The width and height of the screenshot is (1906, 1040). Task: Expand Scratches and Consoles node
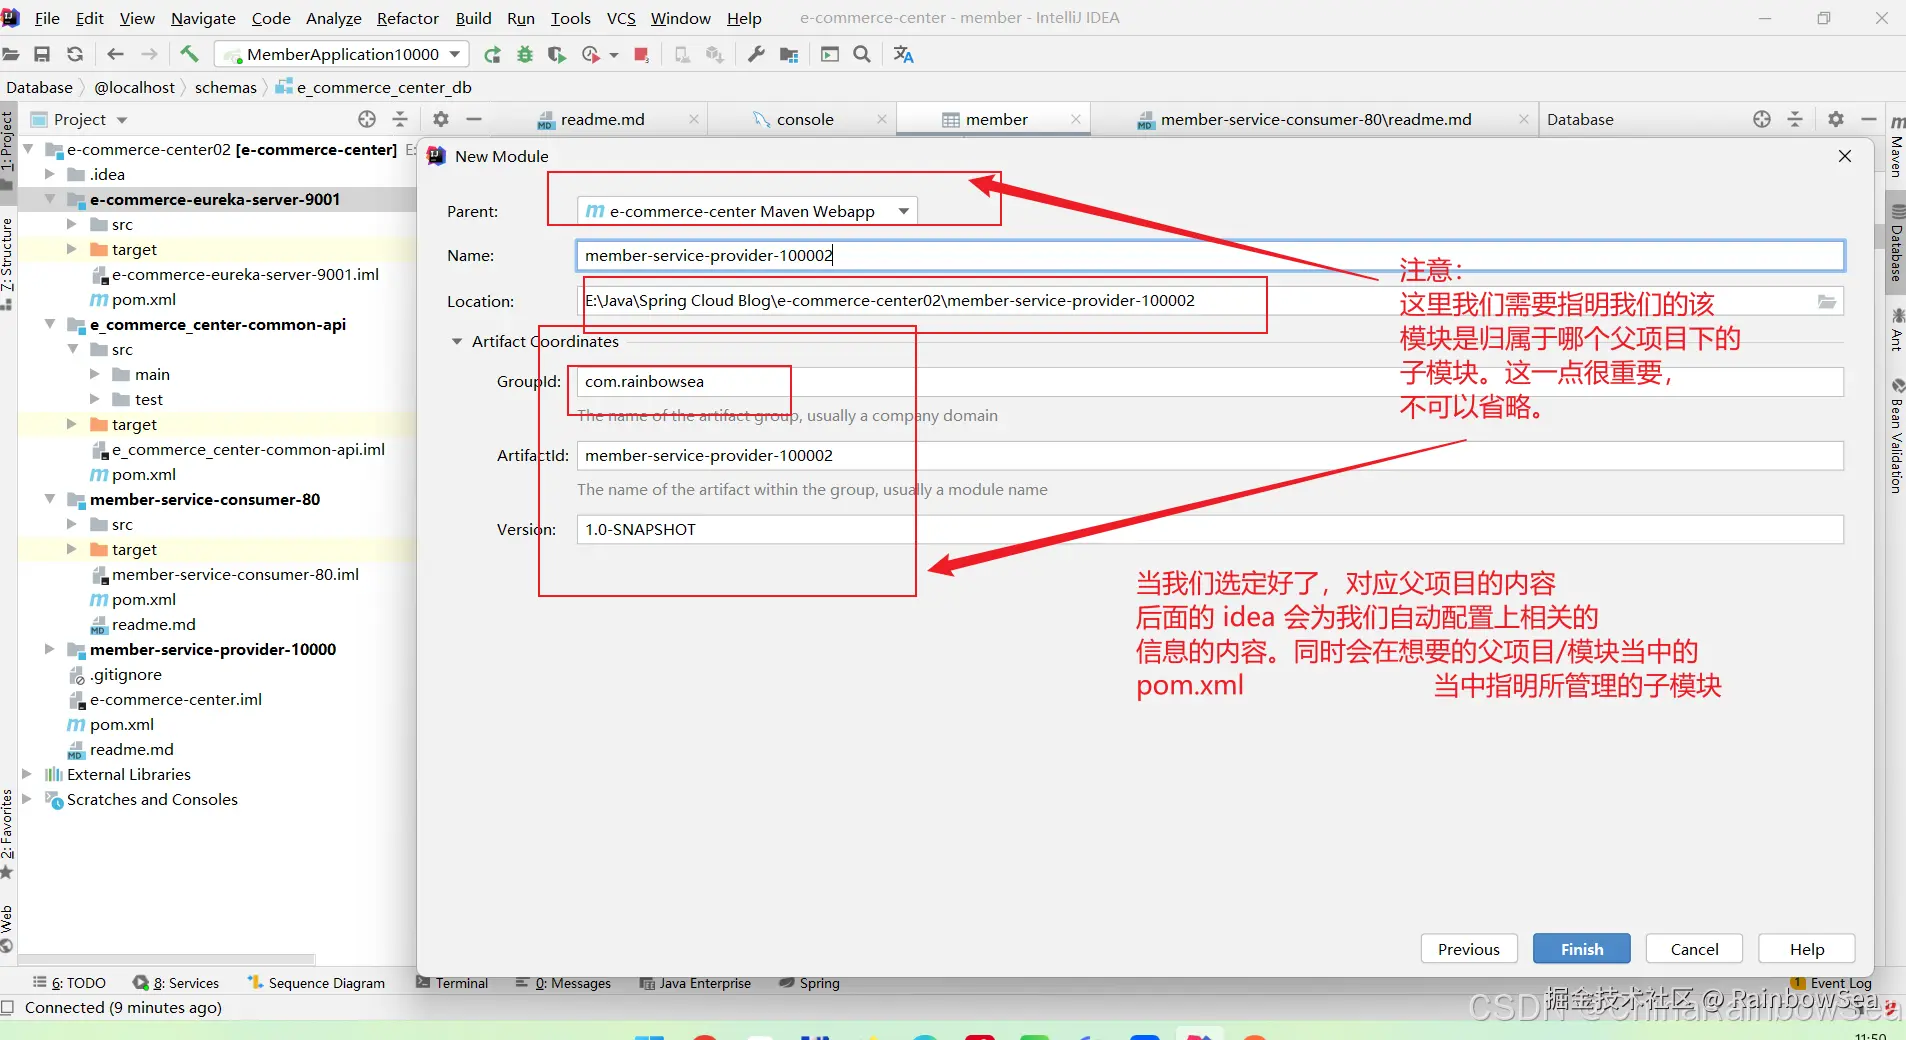pos(27,799)
